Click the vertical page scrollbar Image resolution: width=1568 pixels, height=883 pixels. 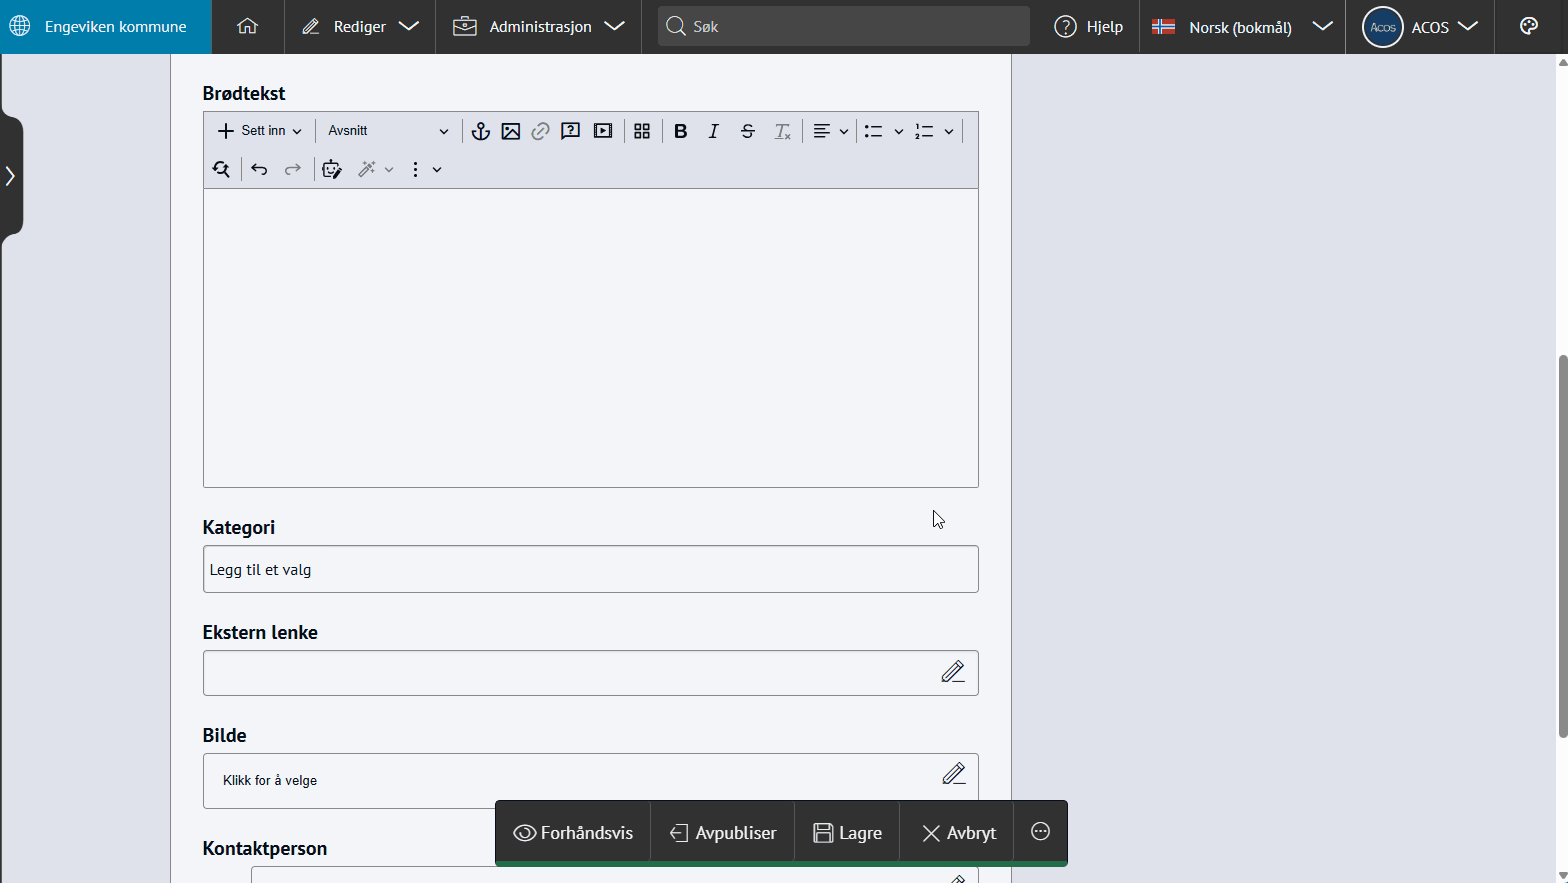pyautogui.click(x=1562, y=546)
